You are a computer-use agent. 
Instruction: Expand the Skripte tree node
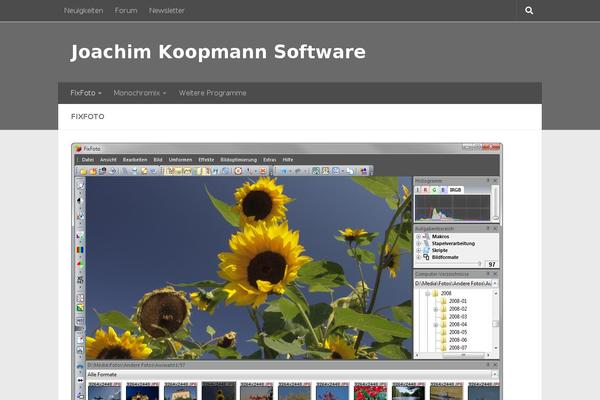(419, 250)
